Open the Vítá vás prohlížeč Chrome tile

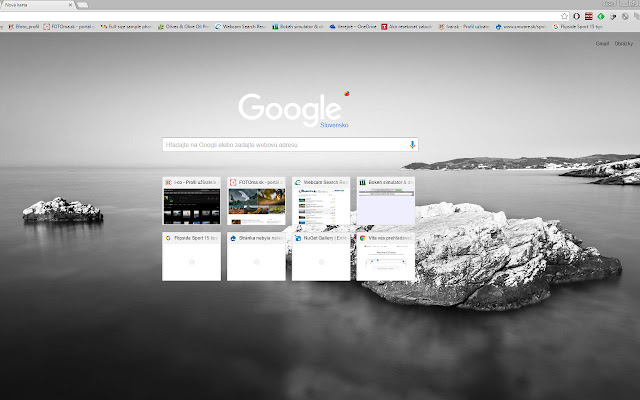pos(386,257)
